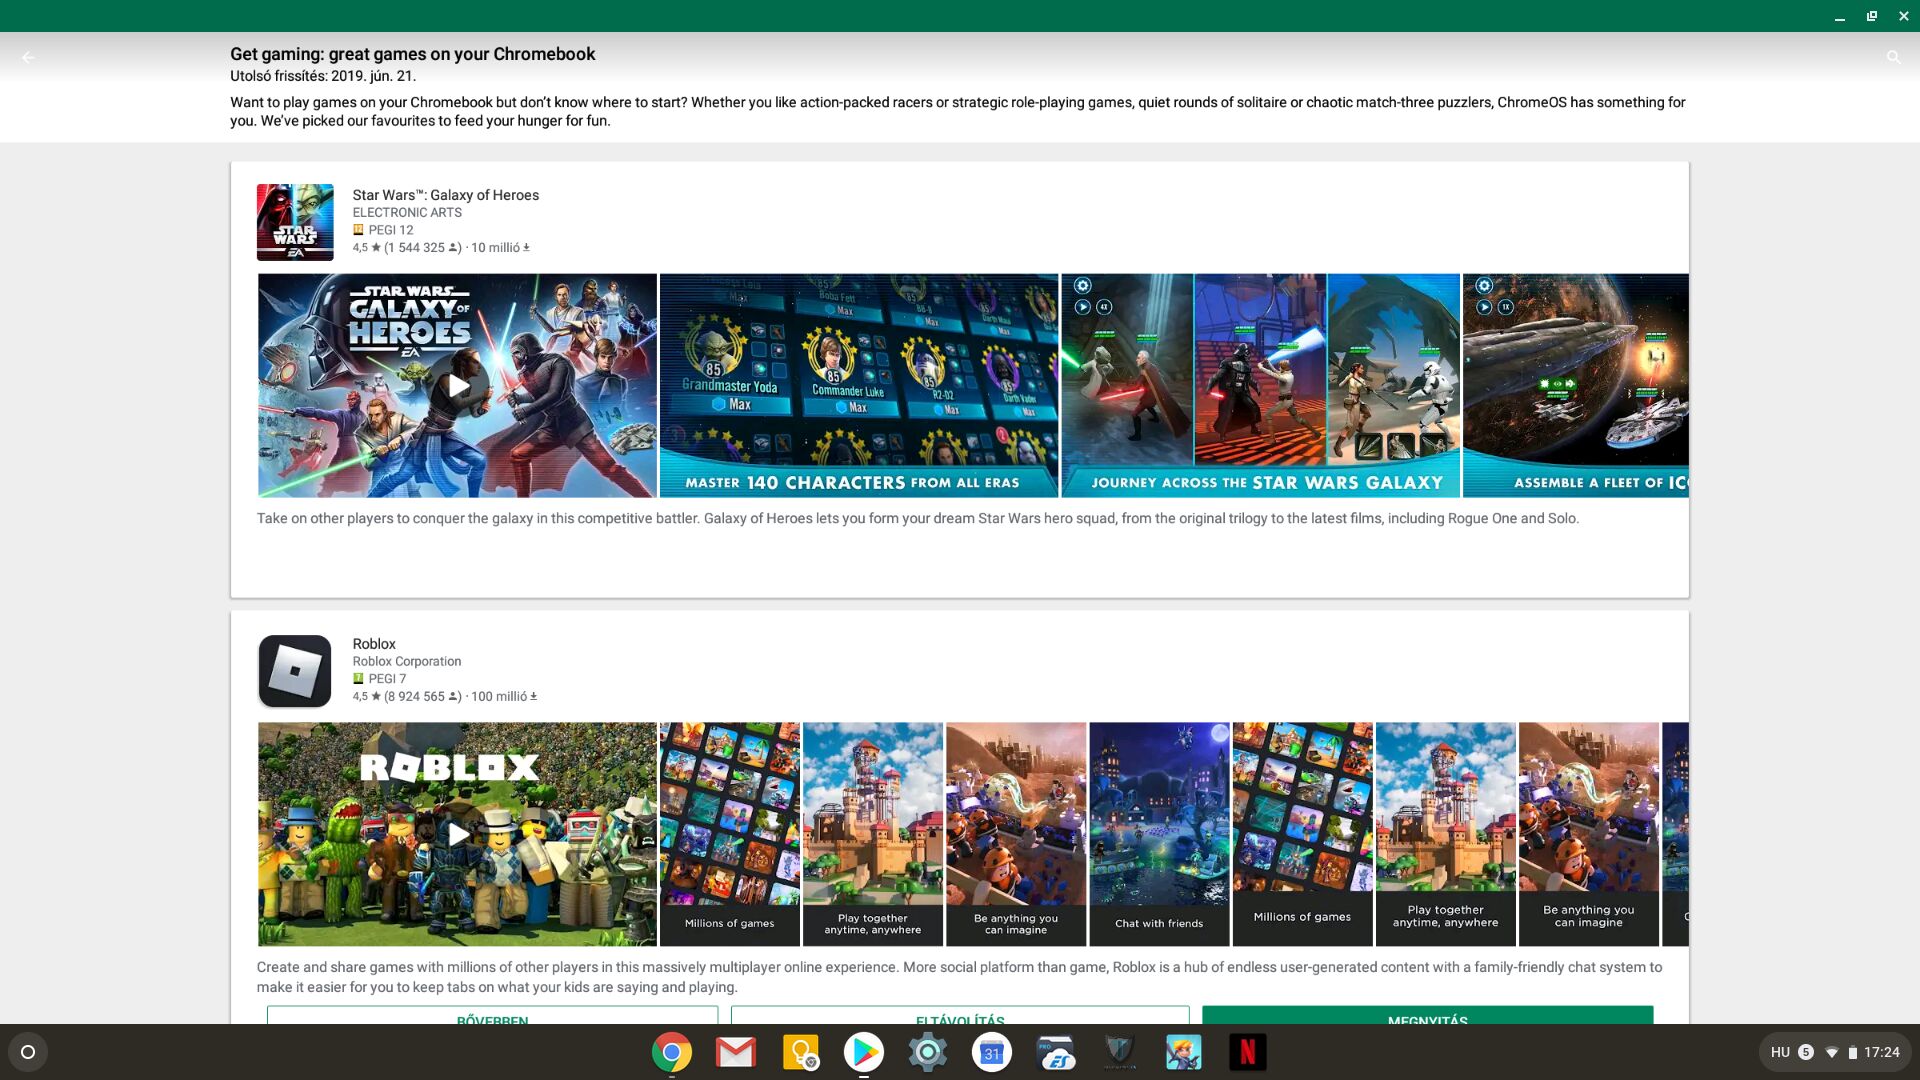1920x1080 pixels.
Task: Open second 'Play together anytime, anywhere' screenshot
Action: click(x=1445, y=835)
